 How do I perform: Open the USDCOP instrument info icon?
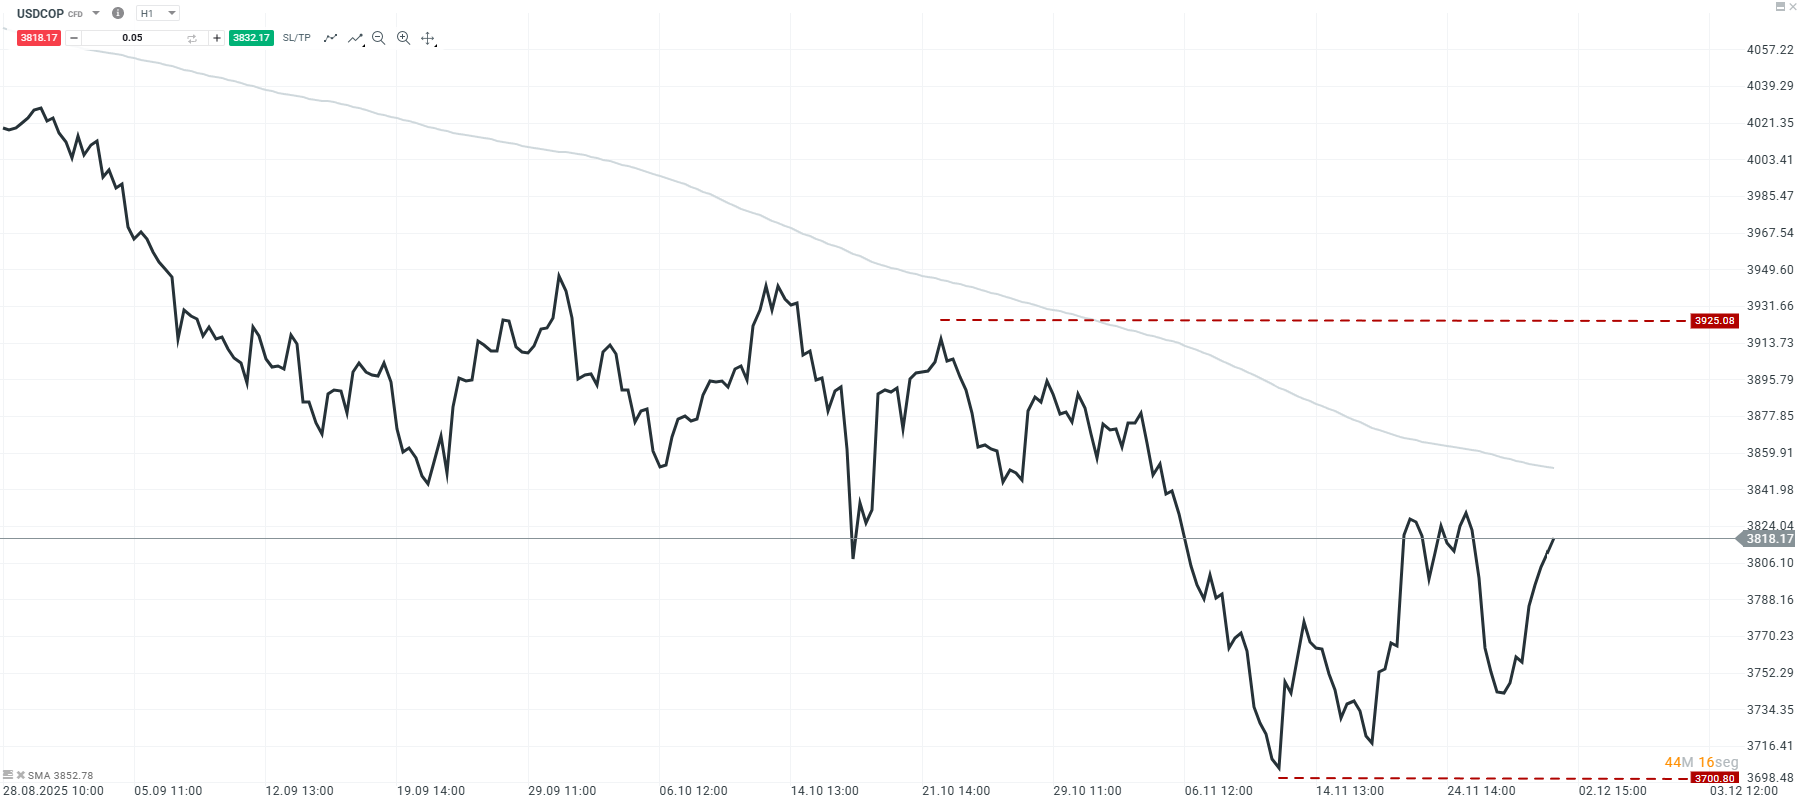coord(118,13)
